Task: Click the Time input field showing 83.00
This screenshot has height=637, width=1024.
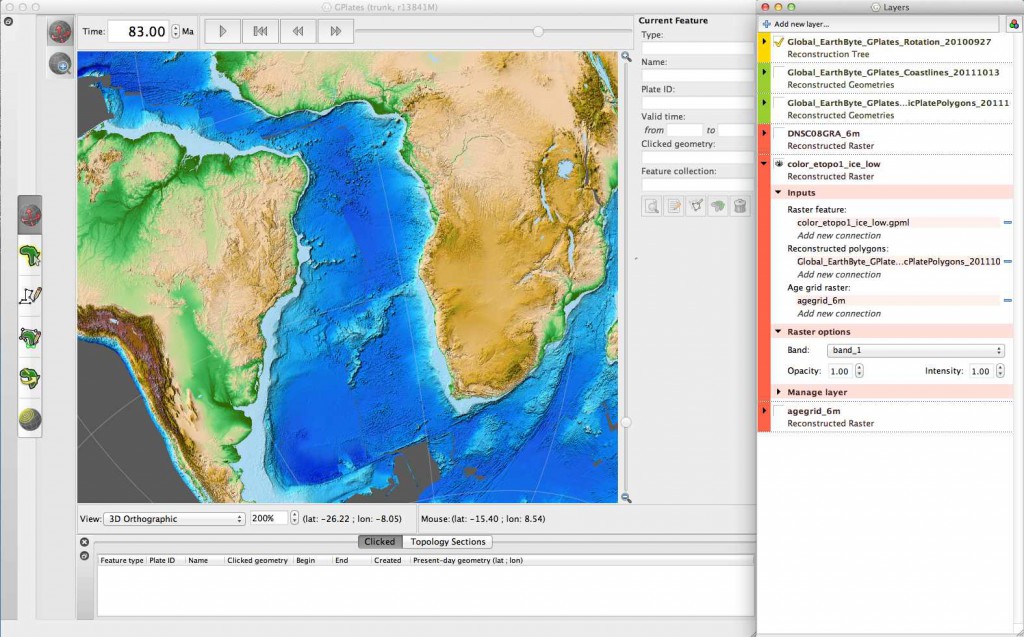Action: (140, 31)
